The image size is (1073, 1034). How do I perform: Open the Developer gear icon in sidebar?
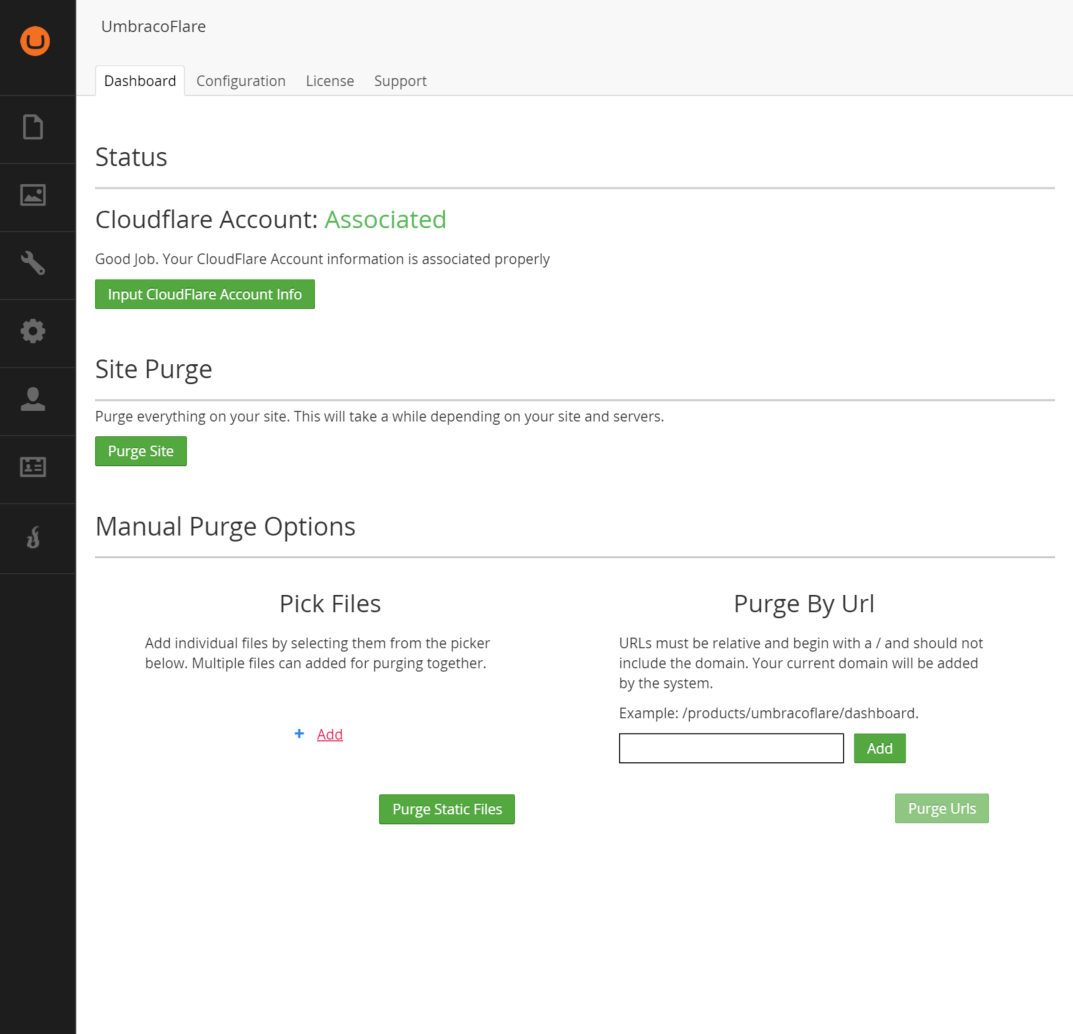click(33, 331)
